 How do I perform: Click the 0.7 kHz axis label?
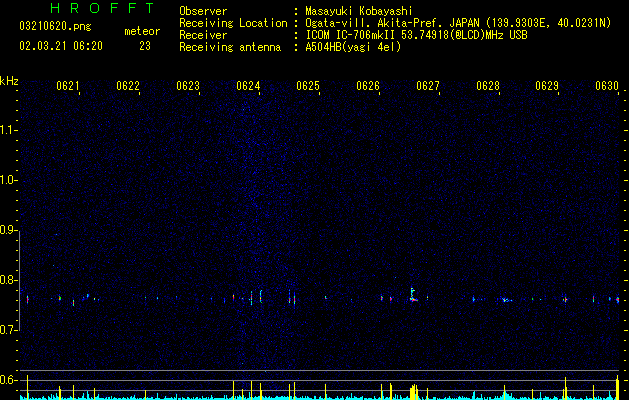[x=9, y=330]
